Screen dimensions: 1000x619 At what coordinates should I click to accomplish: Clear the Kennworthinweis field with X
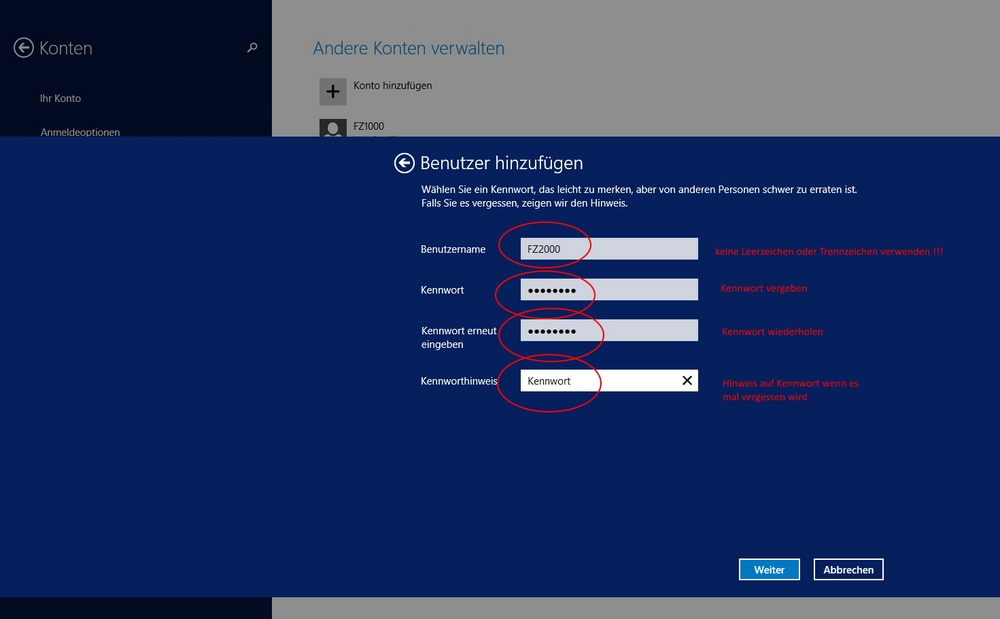coord(687,381)
